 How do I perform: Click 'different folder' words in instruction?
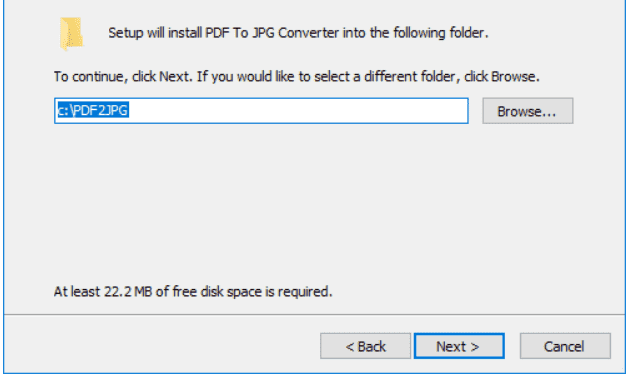409,76
